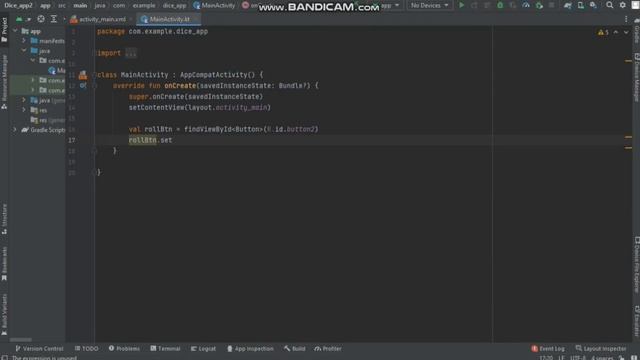Open the Device Manager toolbar icon
The width and height of the screenshot is (640, 360).
pos(580,5)
